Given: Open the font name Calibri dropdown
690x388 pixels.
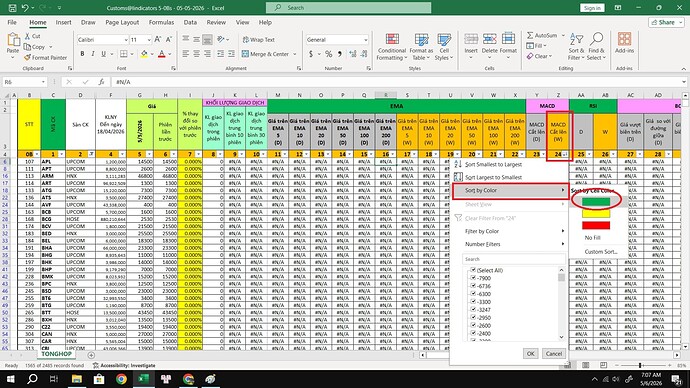Looking at the screenshot, I should pos(125,40).
